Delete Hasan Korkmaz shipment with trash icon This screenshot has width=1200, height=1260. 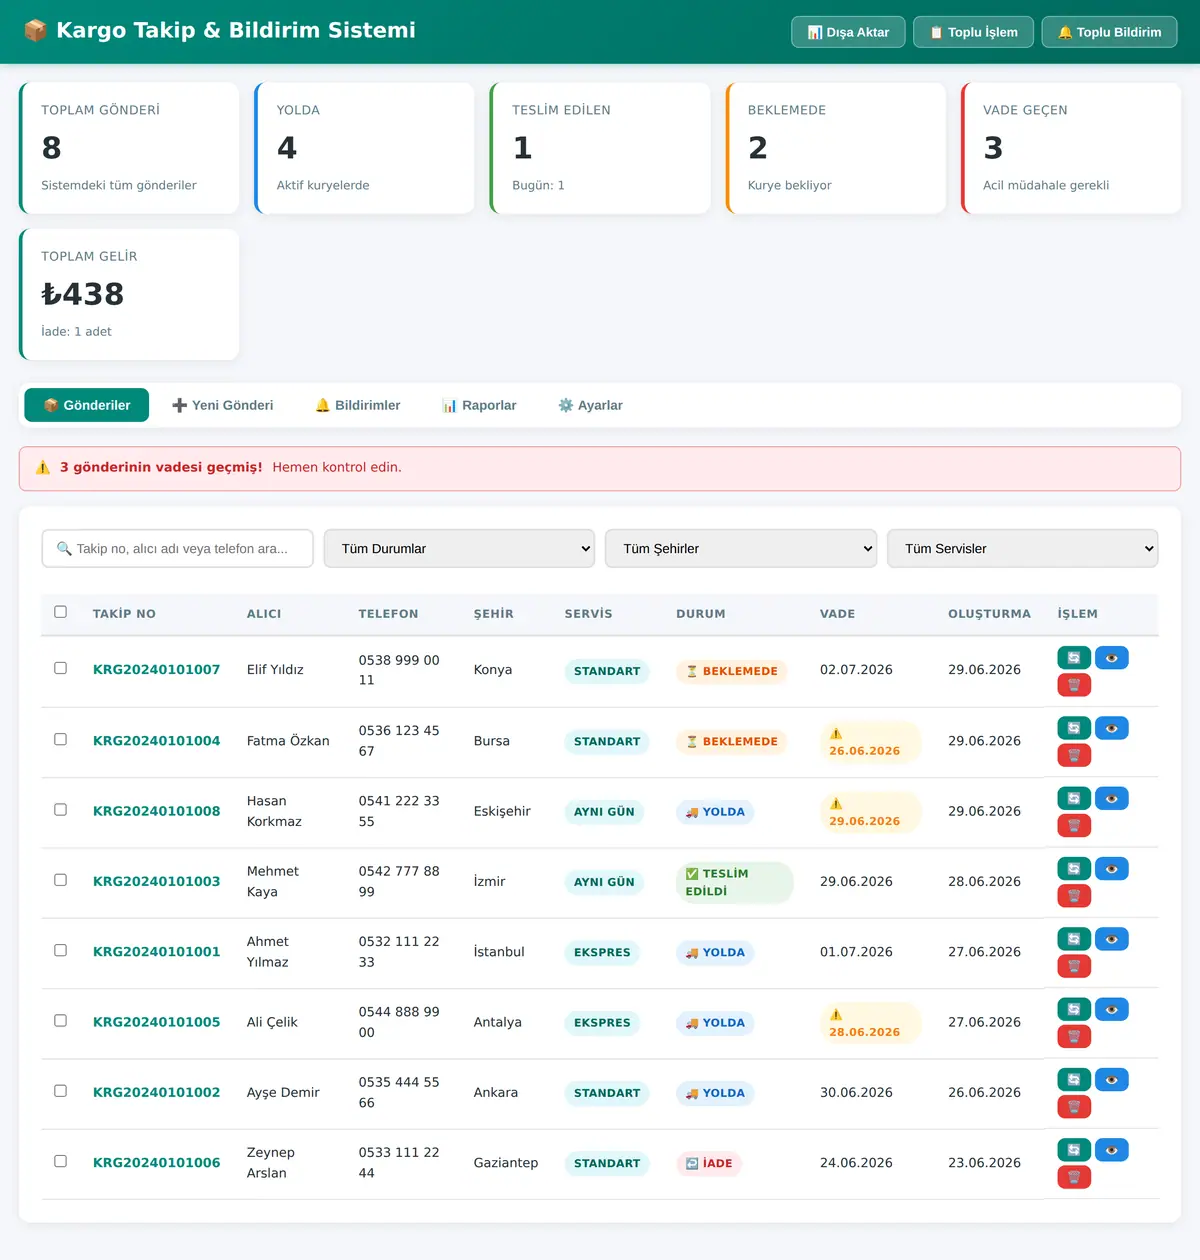click(x=1074, y=826)
